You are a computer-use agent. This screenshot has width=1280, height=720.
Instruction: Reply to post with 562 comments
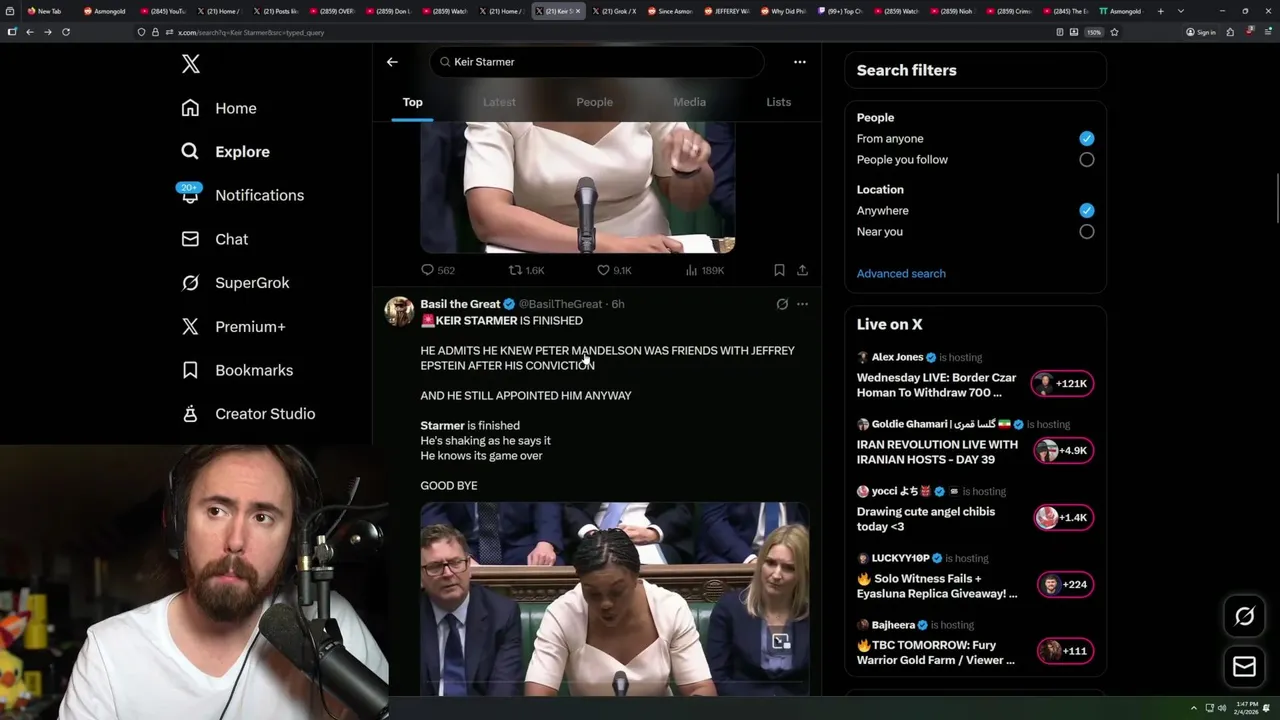(x=438, y=270)
